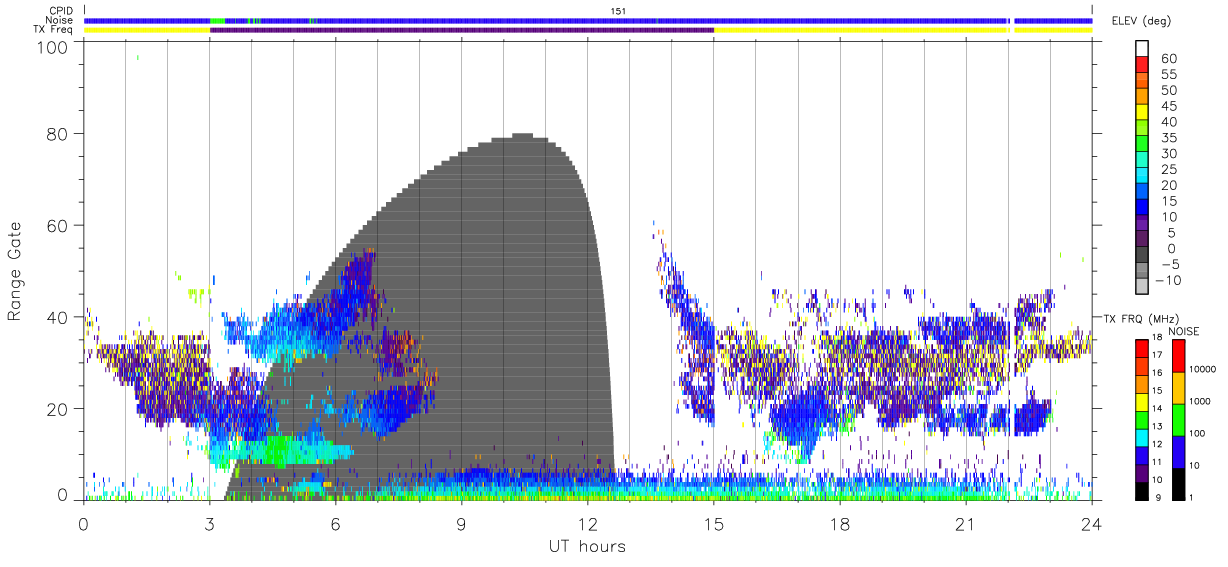Select the '45' label on ELEV colorbar
This screenshot has width=1228, height=567.
coord(1169,106)
